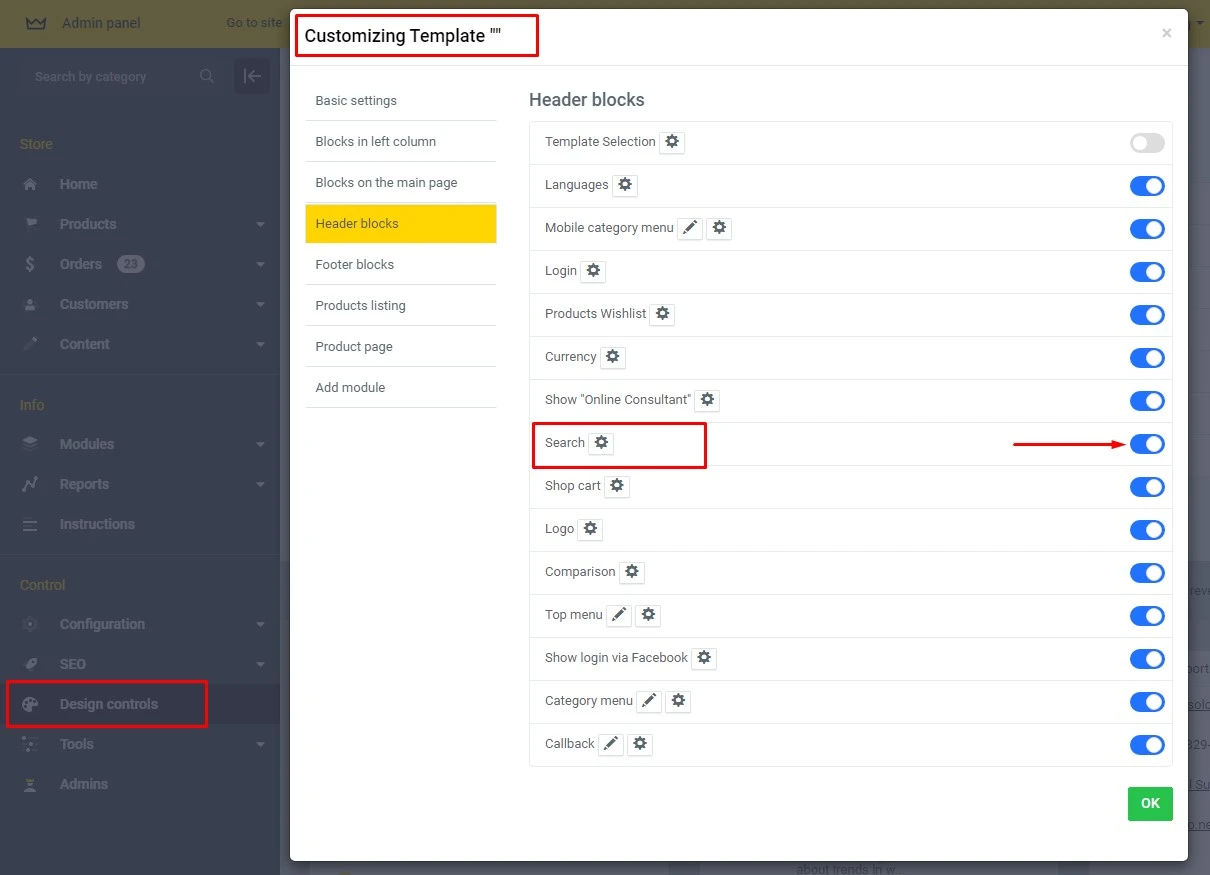Open settings gear for Search block
The height and width of the screenshot is (875, 1210).
coord(600,443)
